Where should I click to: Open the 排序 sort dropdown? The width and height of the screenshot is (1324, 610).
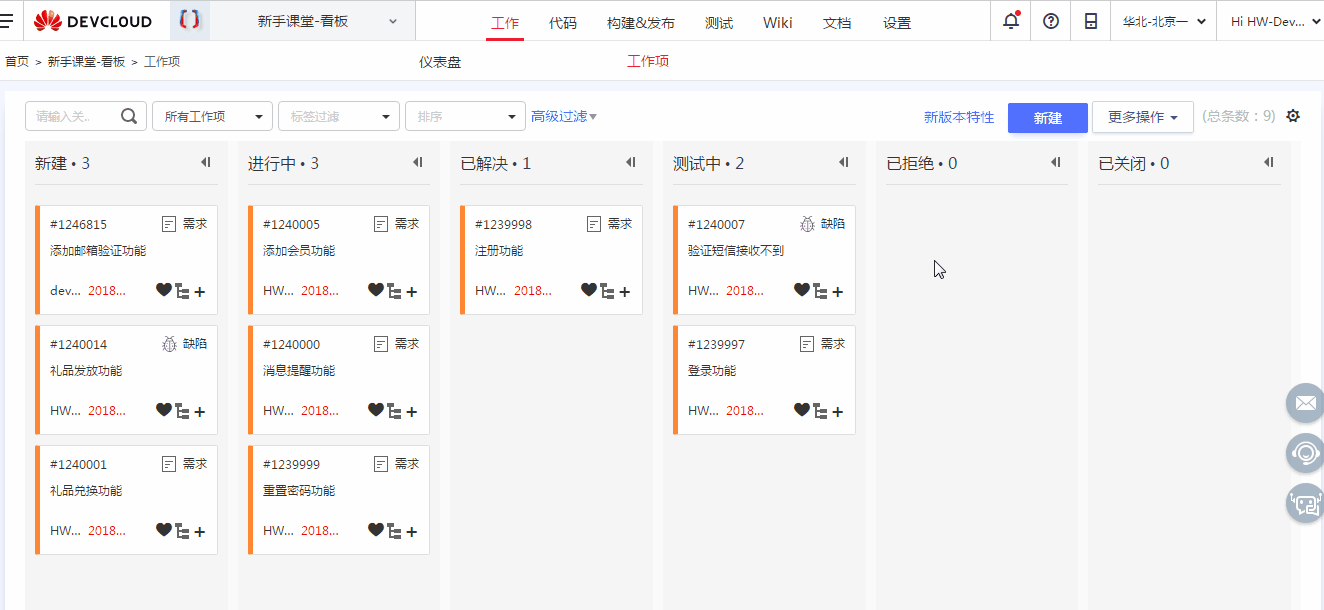click(464, 115)
